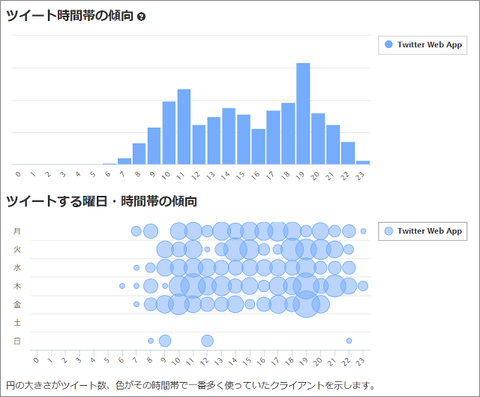Select the bar for hour 18

288,134
